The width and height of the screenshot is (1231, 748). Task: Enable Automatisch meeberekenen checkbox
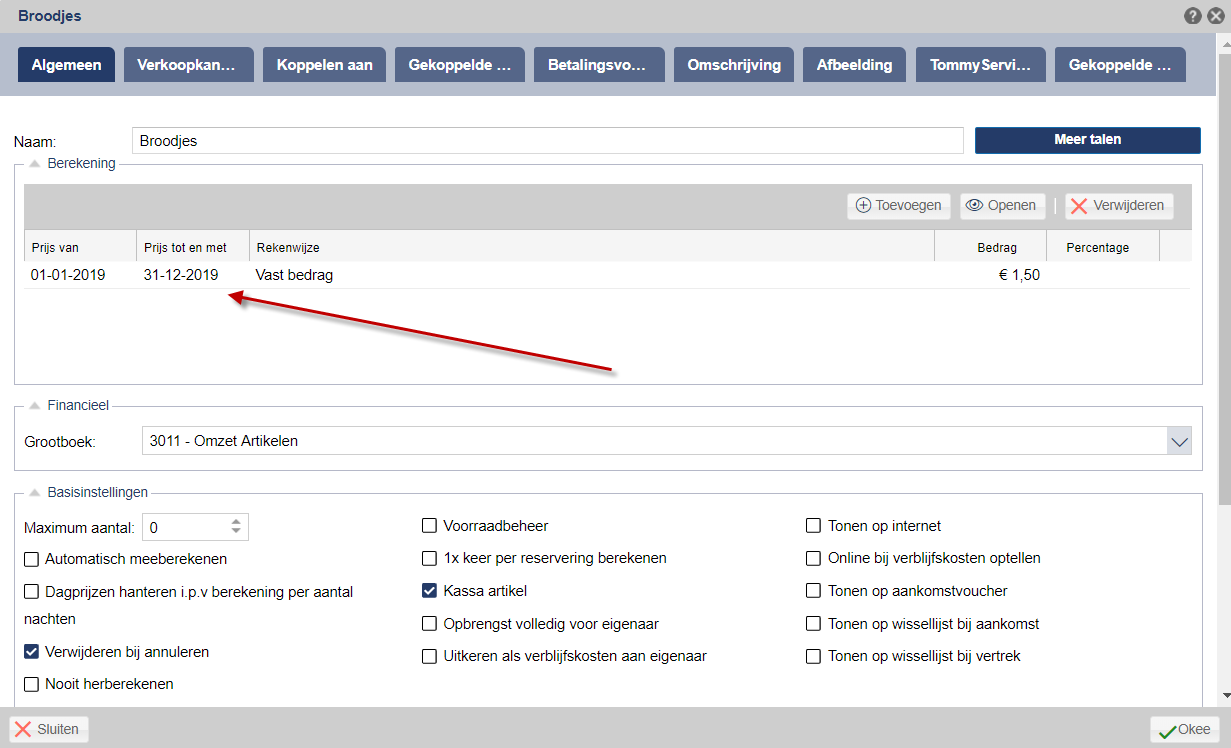32,559
